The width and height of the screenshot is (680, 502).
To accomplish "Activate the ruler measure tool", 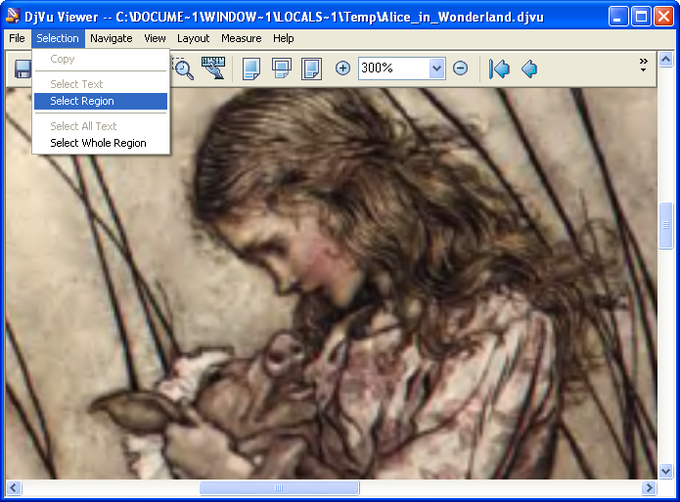I will [x=213, y=68].
